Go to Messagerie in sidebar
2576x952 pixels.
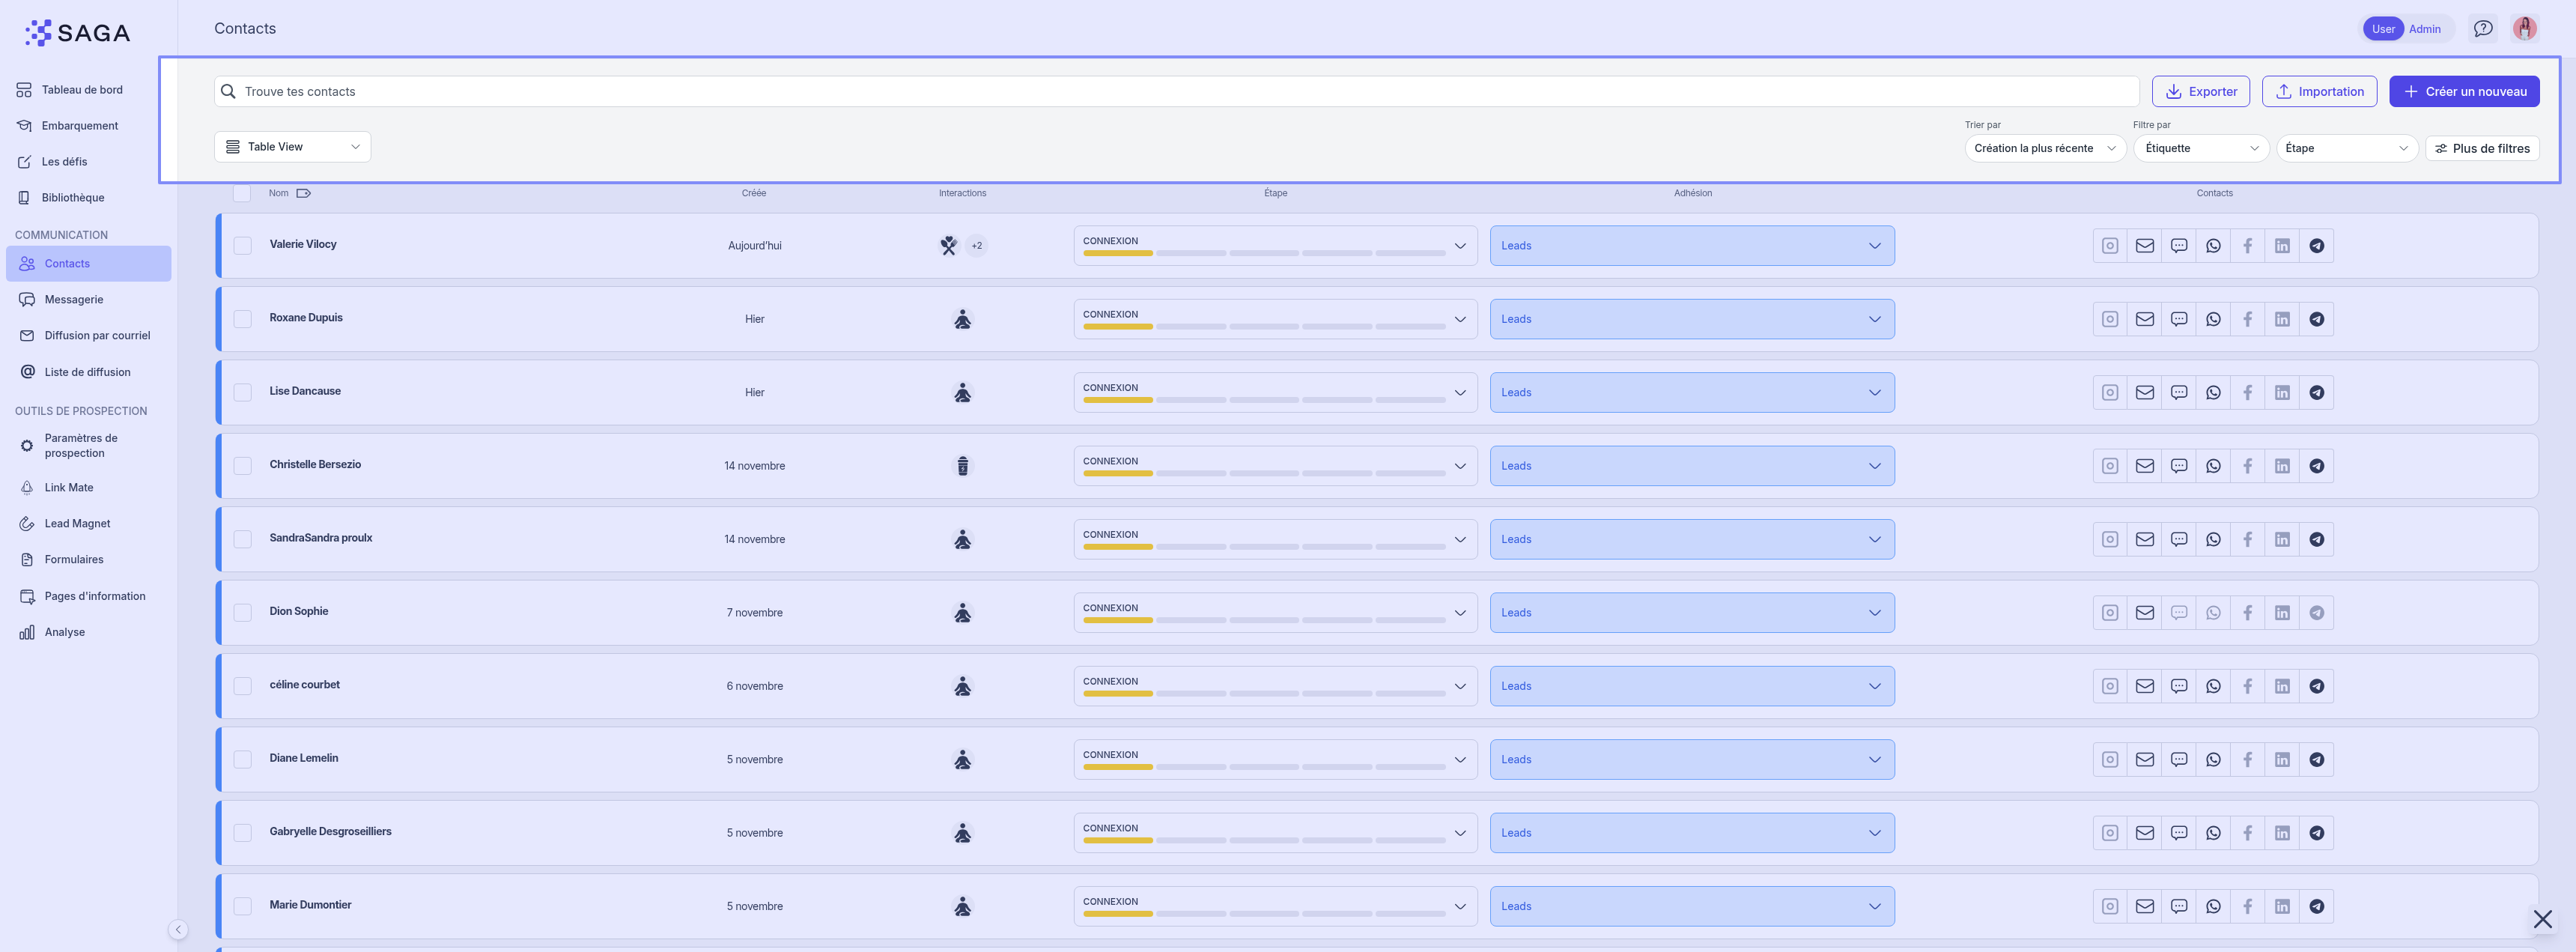(74, 300)
